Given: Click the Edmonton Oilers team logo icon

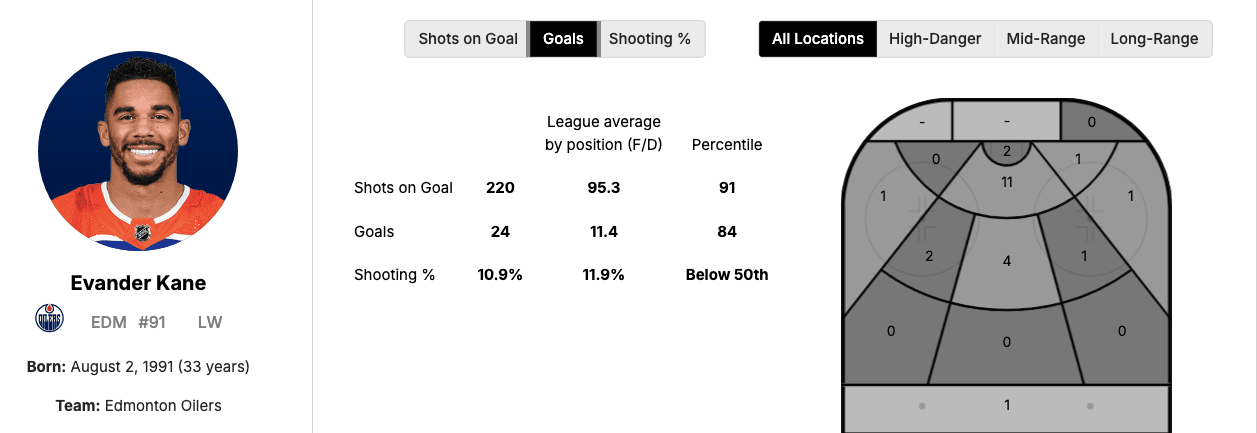Looking at the screenshot, I should point(49,319).
